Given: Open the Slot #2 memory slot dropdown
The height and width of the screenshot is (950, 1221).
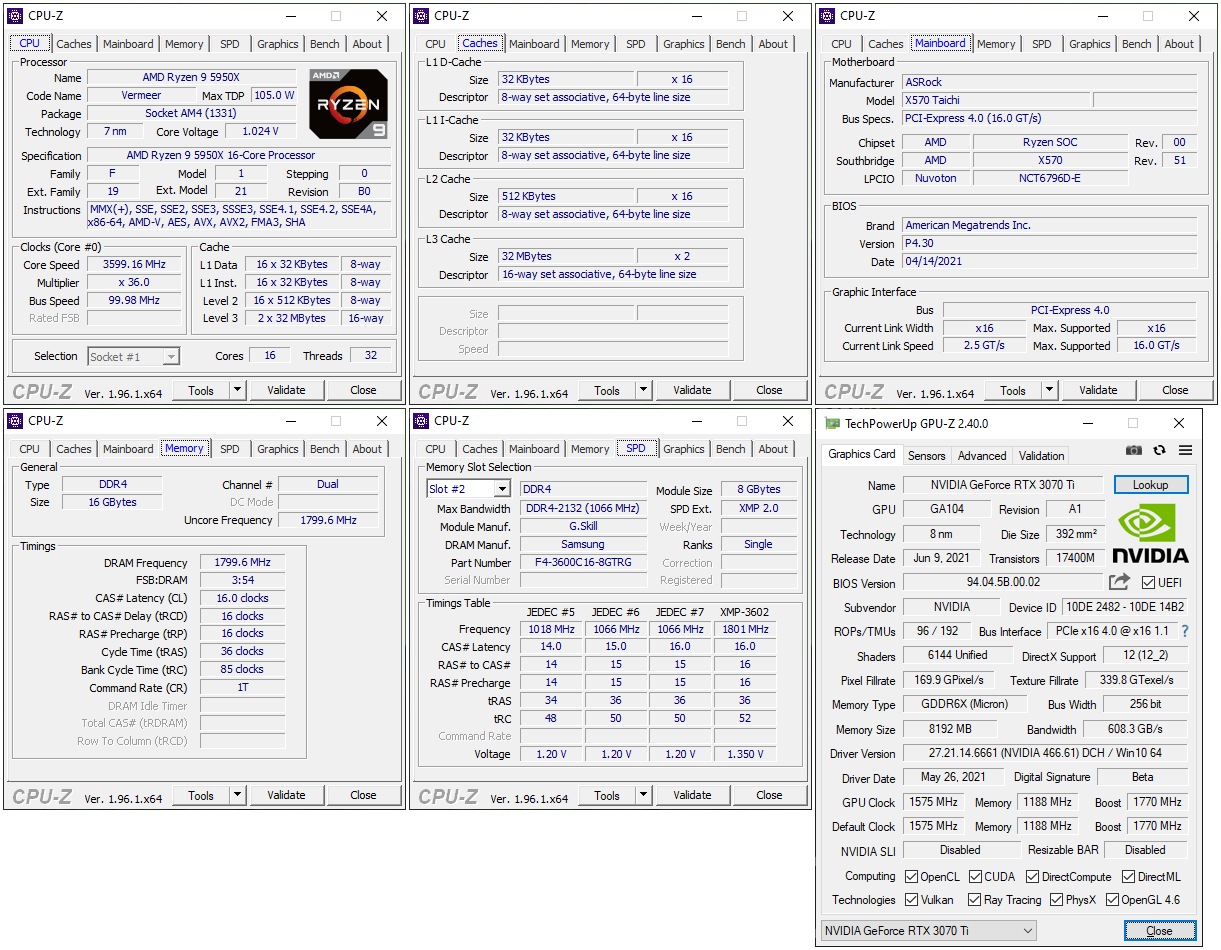Looking at the screenshot, I should [469, 489].
